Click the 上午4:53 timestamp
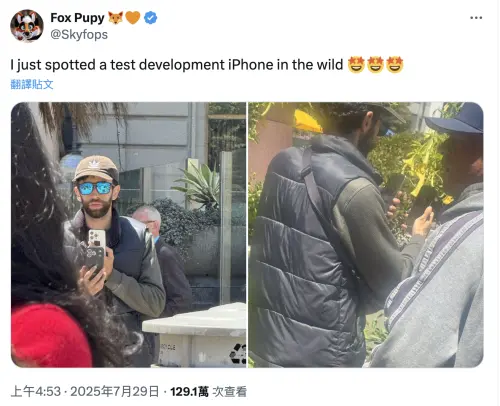 (36, 391)
